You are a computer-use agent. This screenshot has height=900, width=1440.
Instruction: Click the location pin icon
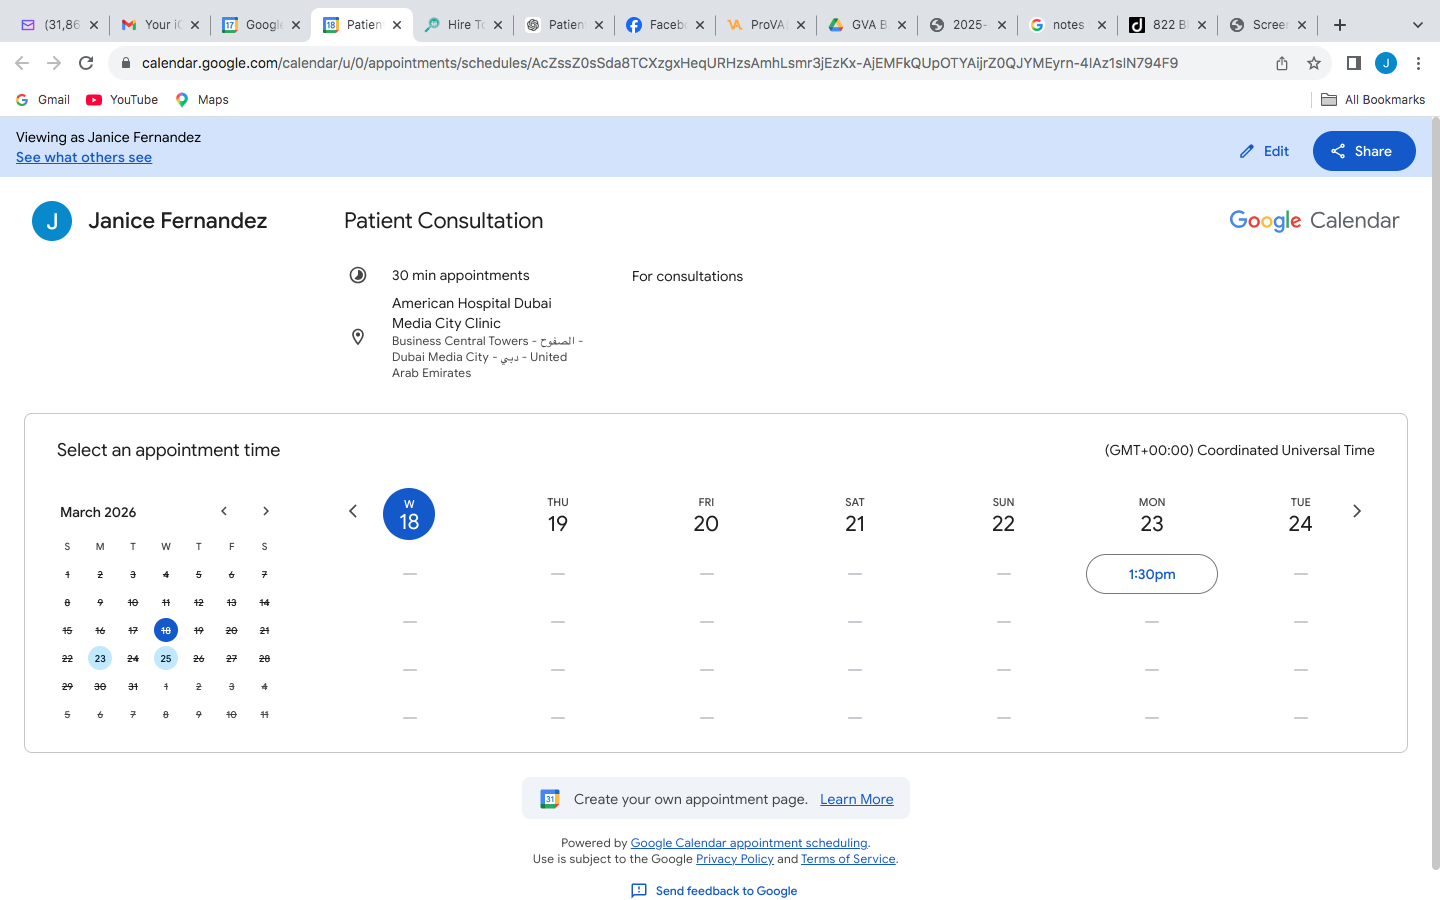pos(358,337)
